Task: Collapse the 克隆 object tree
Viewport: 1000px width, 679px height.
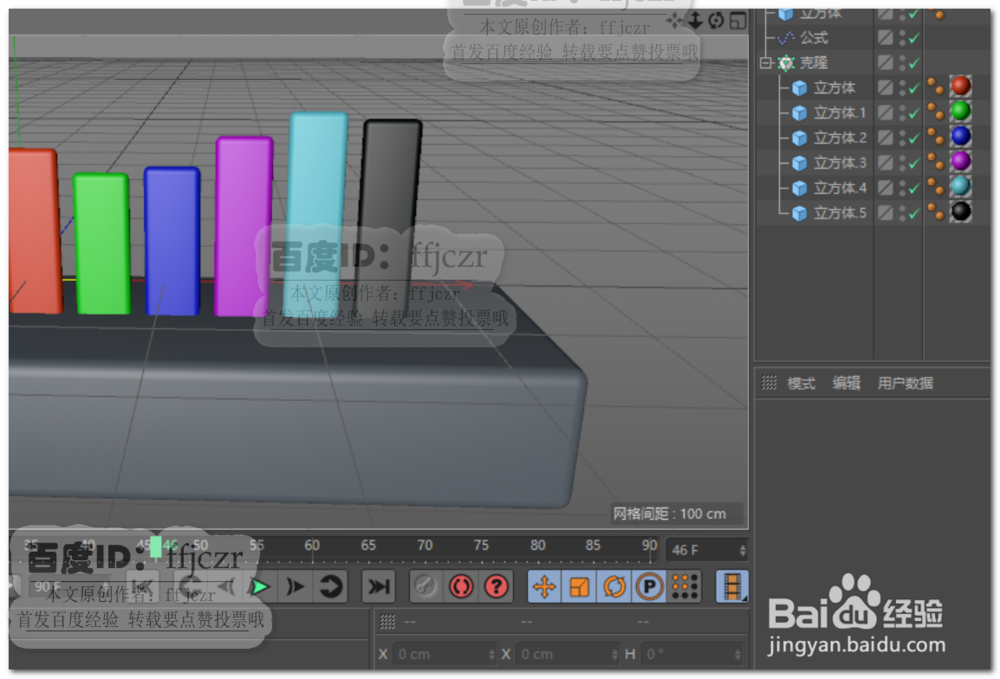Action: point(766,62)
